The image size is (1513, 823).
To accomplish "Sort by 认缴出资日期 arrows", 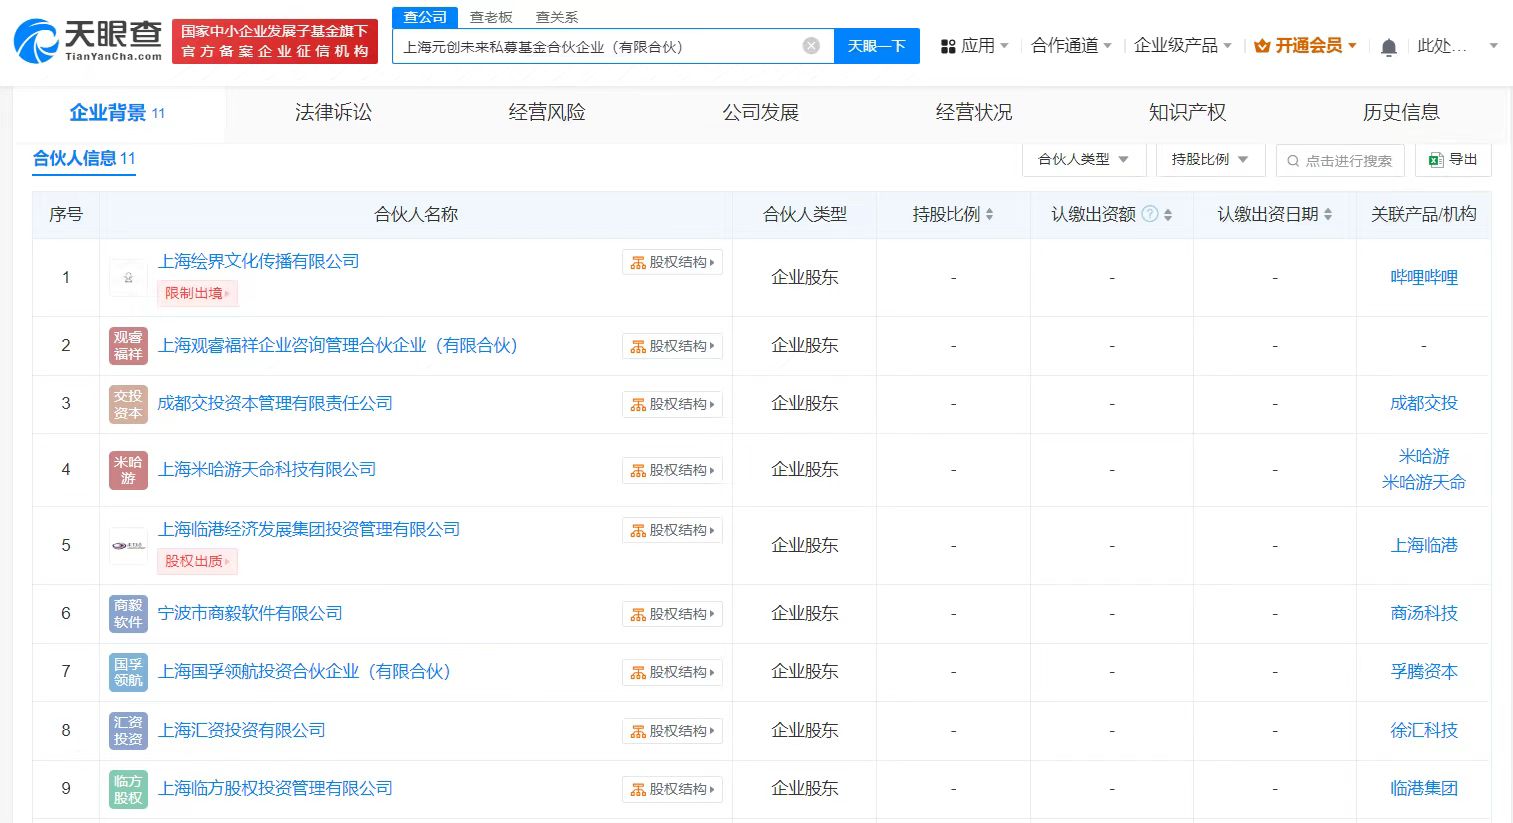I will point(1328,214).
